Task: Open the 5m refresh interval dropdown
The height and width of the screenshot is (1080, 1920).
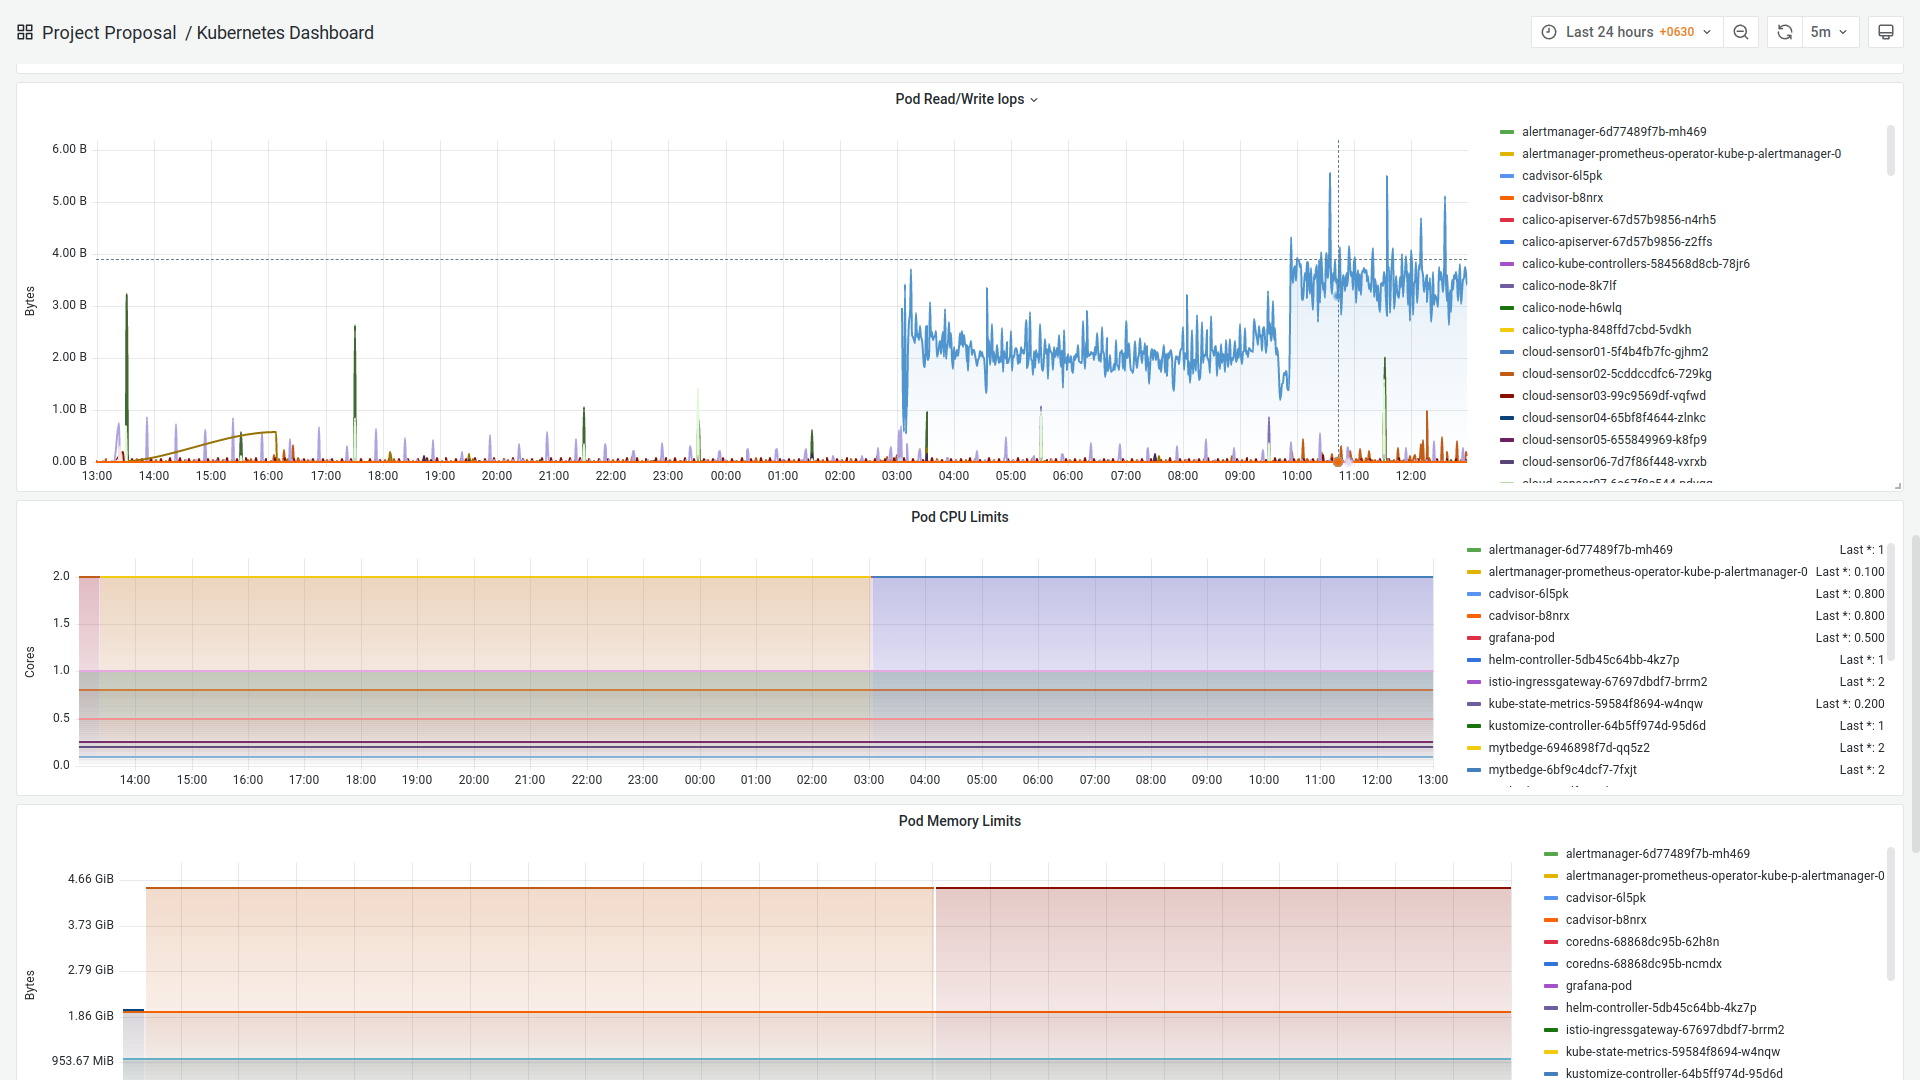Action: click(x=1828, y=32)
